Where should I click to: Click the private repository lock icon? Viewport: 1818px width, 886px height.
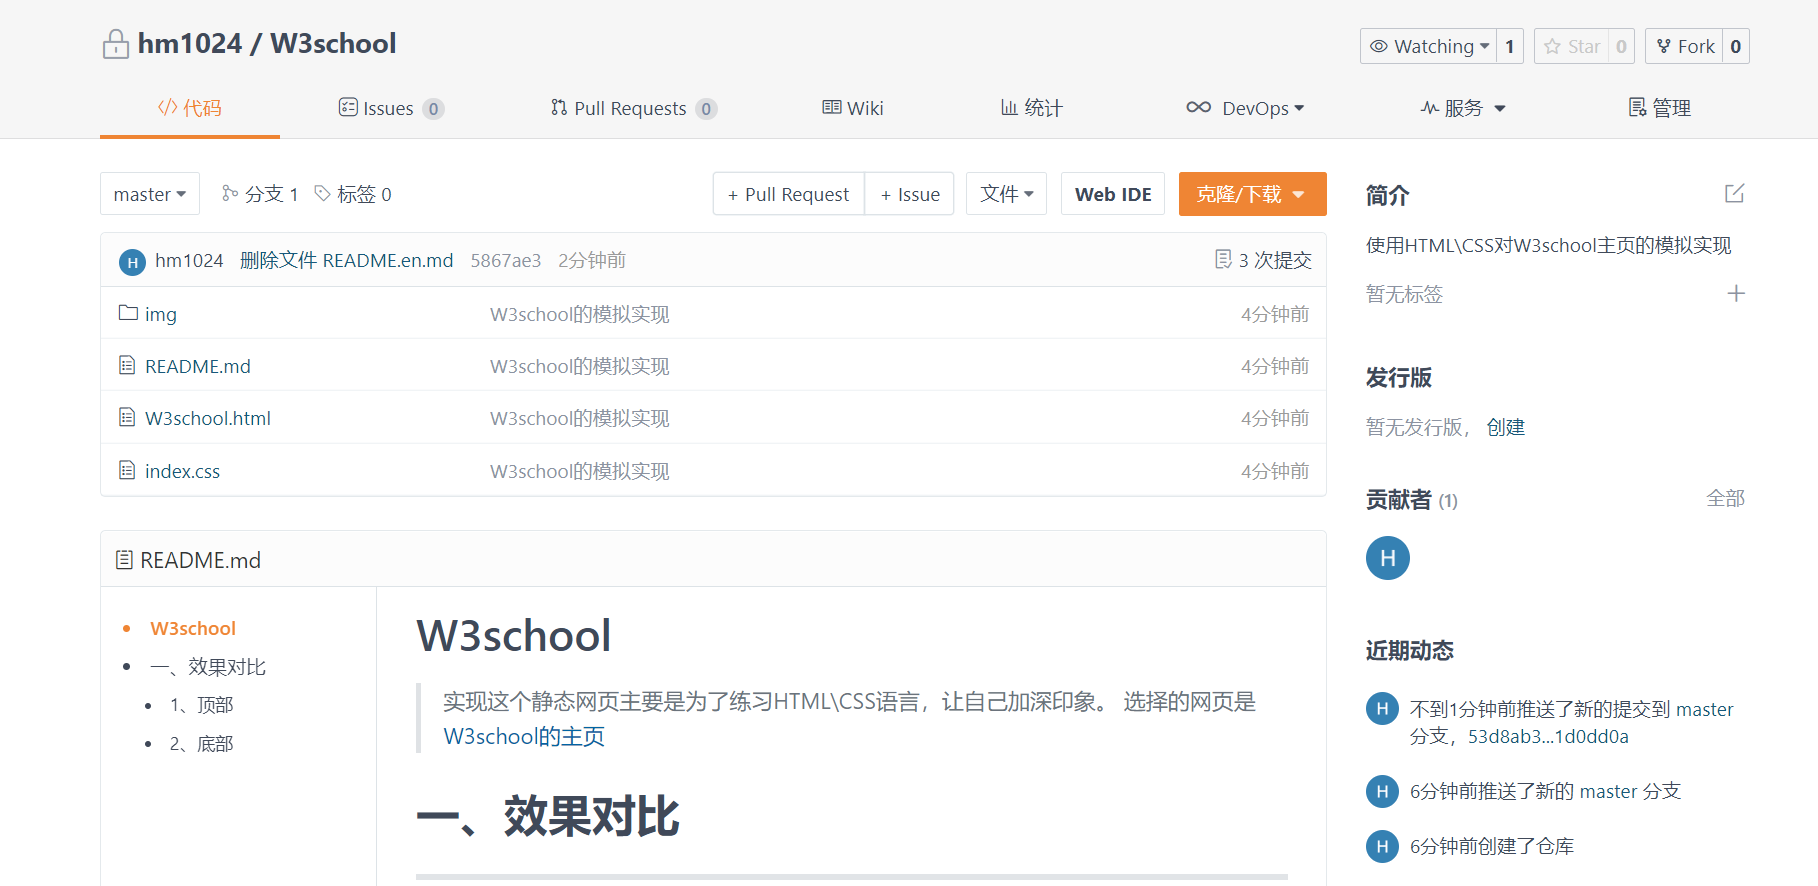[116, 45]
